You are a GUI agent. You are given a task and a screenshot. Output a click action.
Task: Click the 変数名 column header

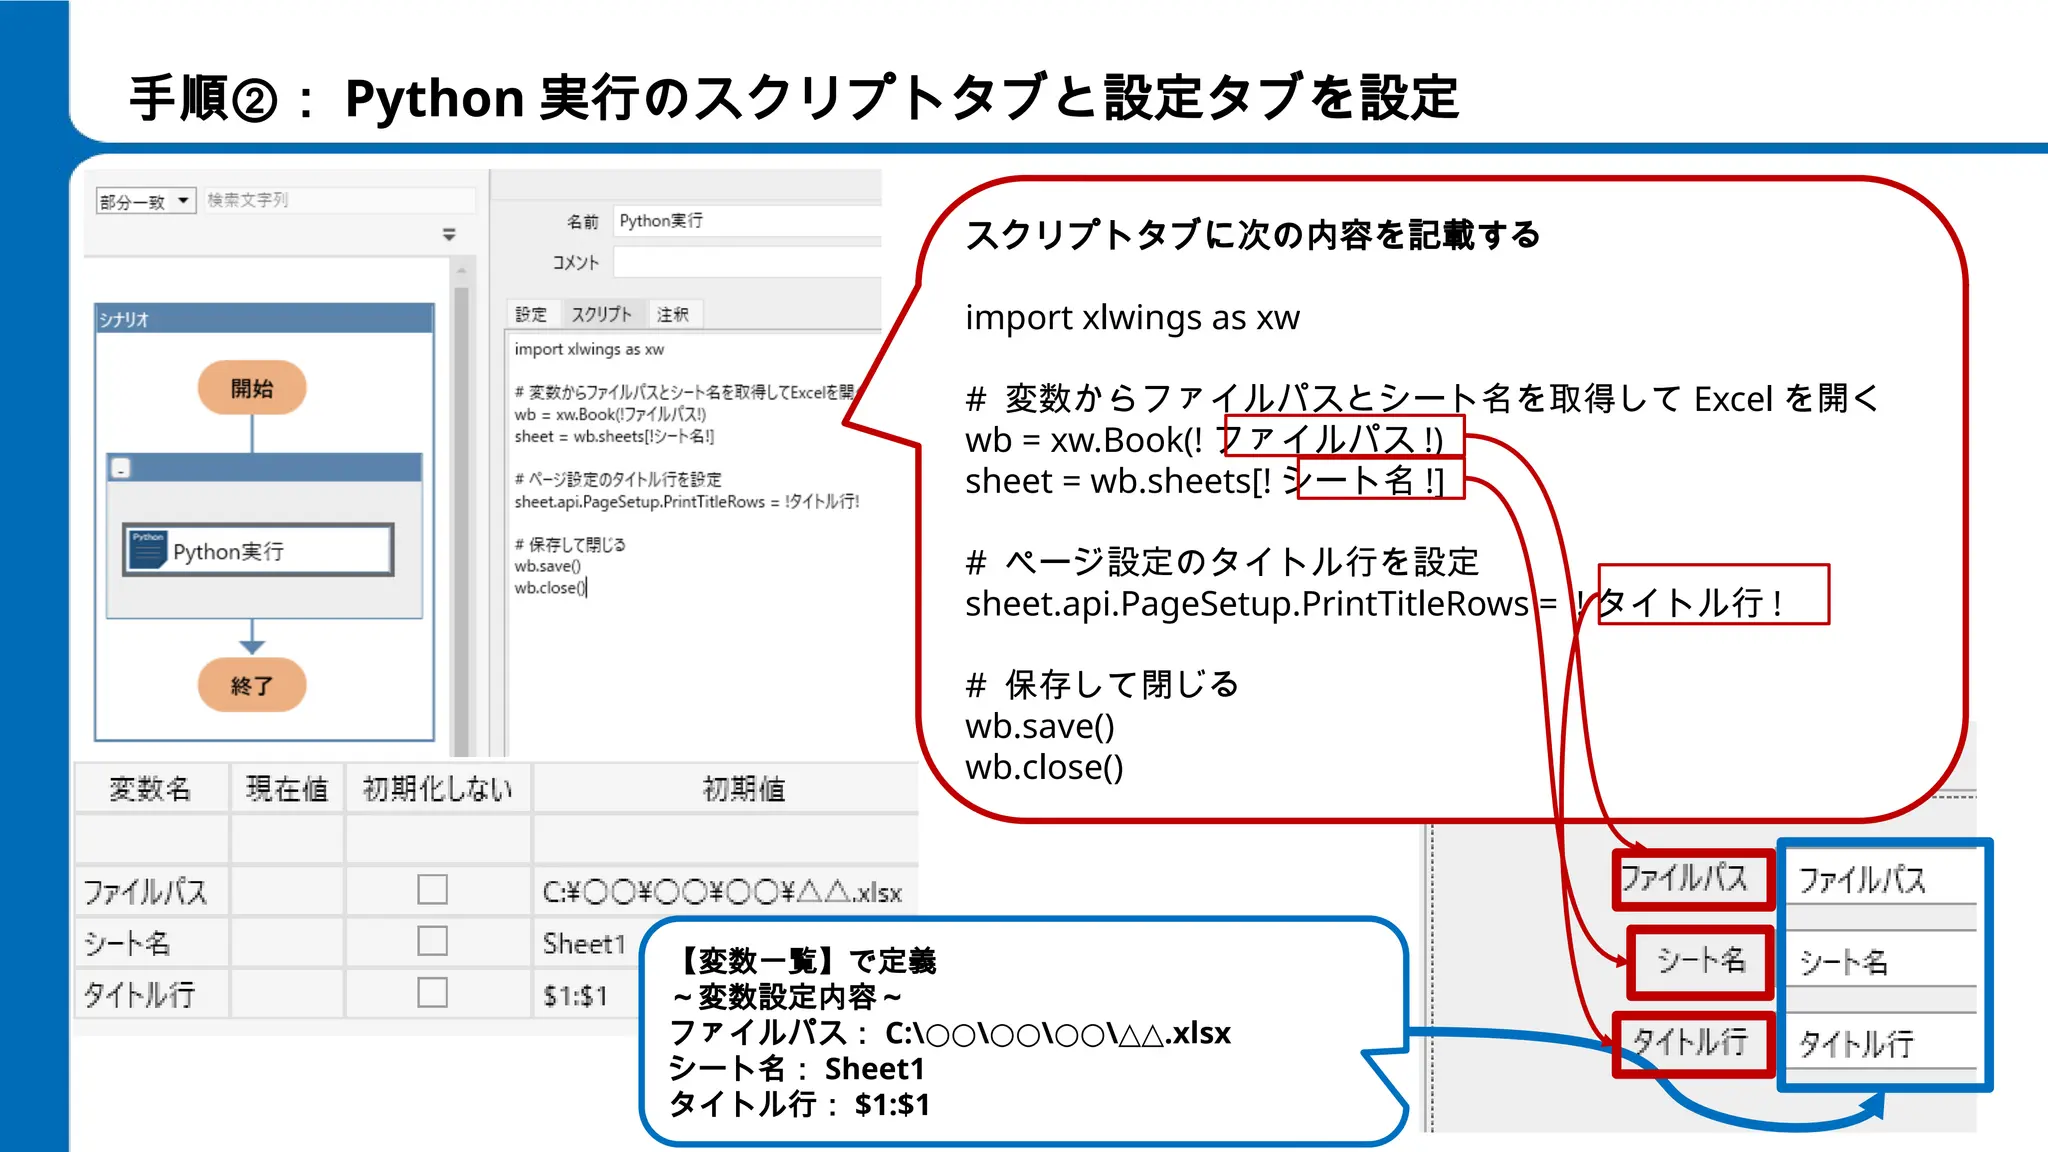151,788
